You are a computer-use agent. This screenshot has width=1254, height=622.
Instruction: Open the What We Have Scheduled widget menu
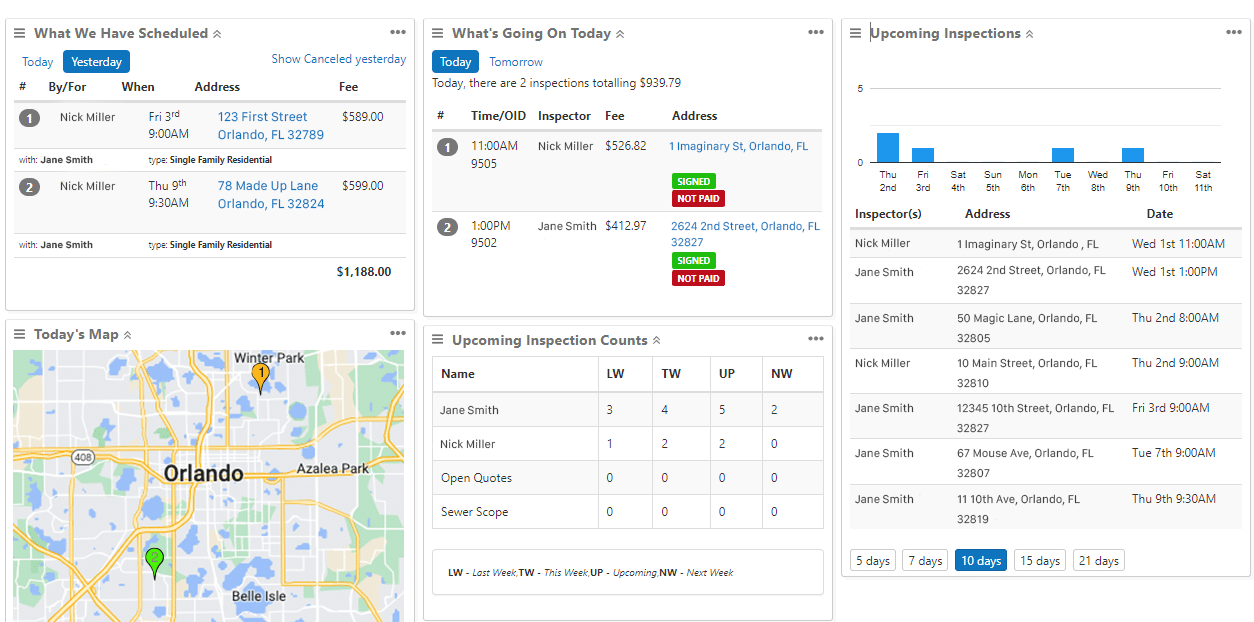[398, 31]
